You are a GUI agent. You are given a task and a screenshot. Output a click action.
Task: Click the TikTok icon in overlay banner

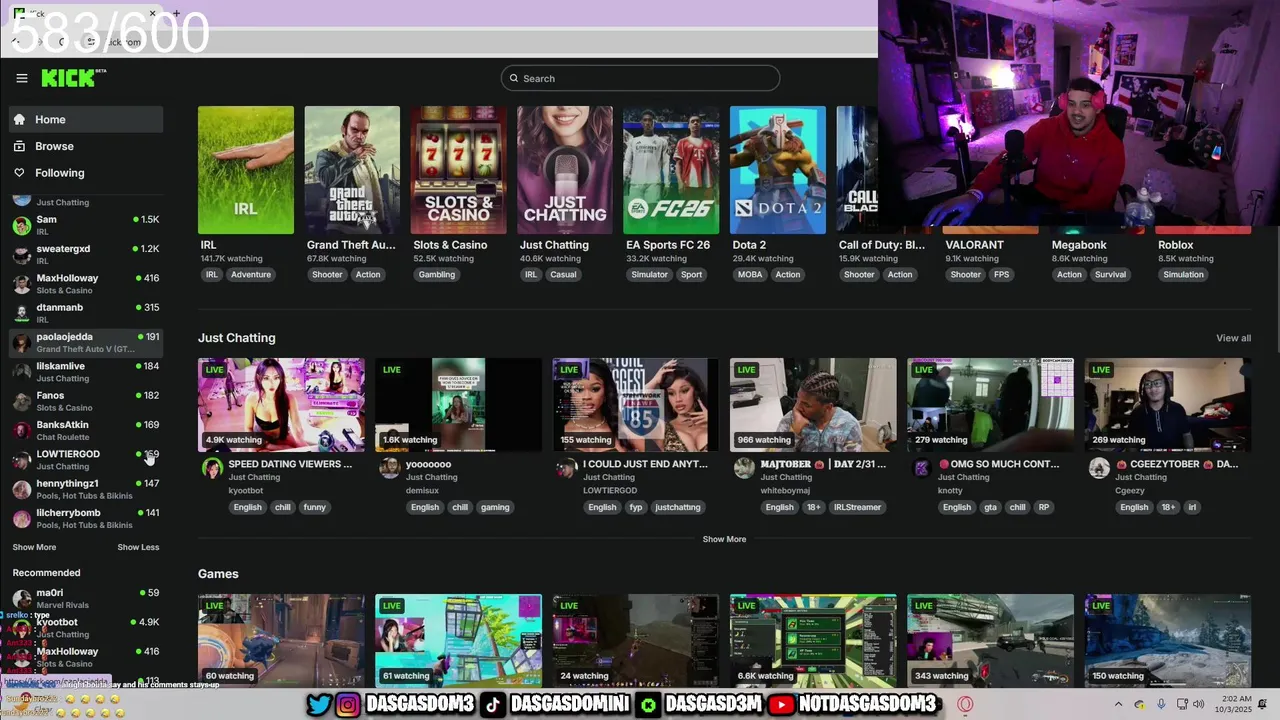tap(492, 704)
